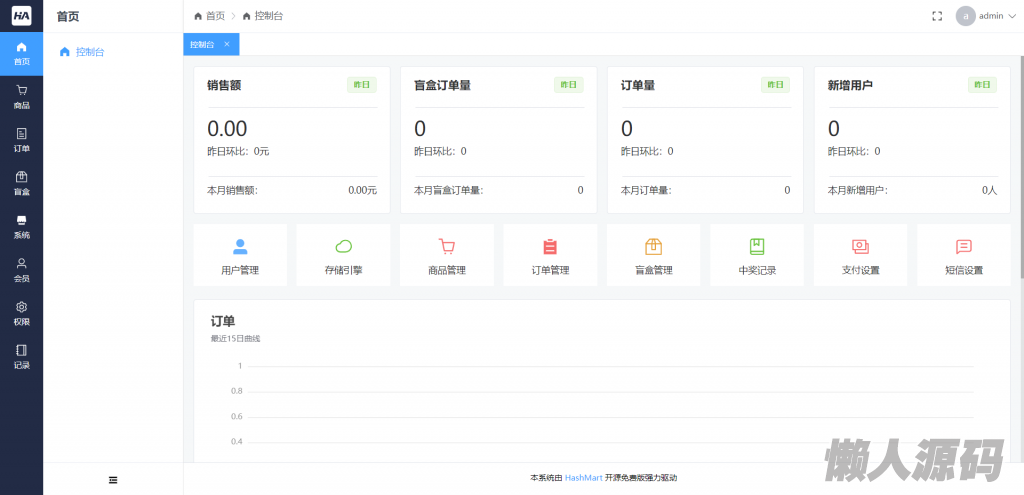Open the 商品 section in sidebar

coord(21,96)
